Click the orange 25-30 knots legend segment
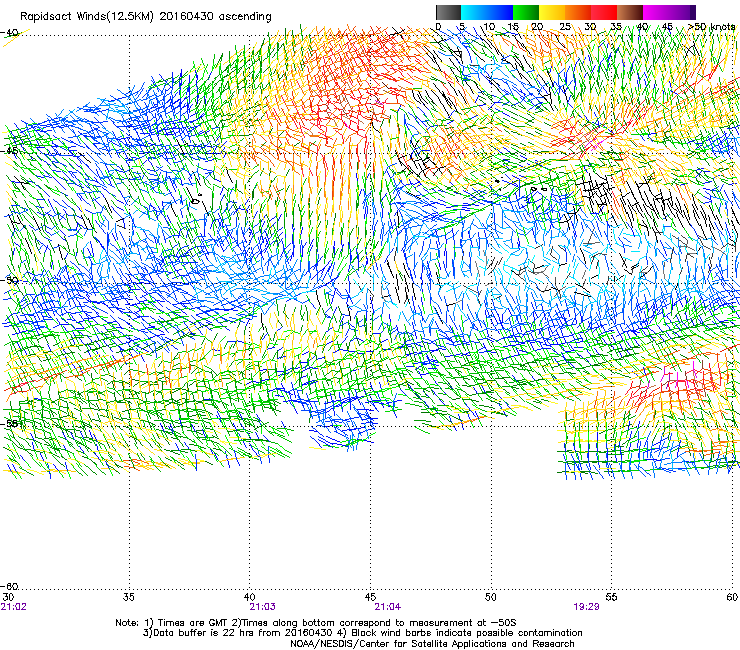740x650 pixels. click(578, 12)
